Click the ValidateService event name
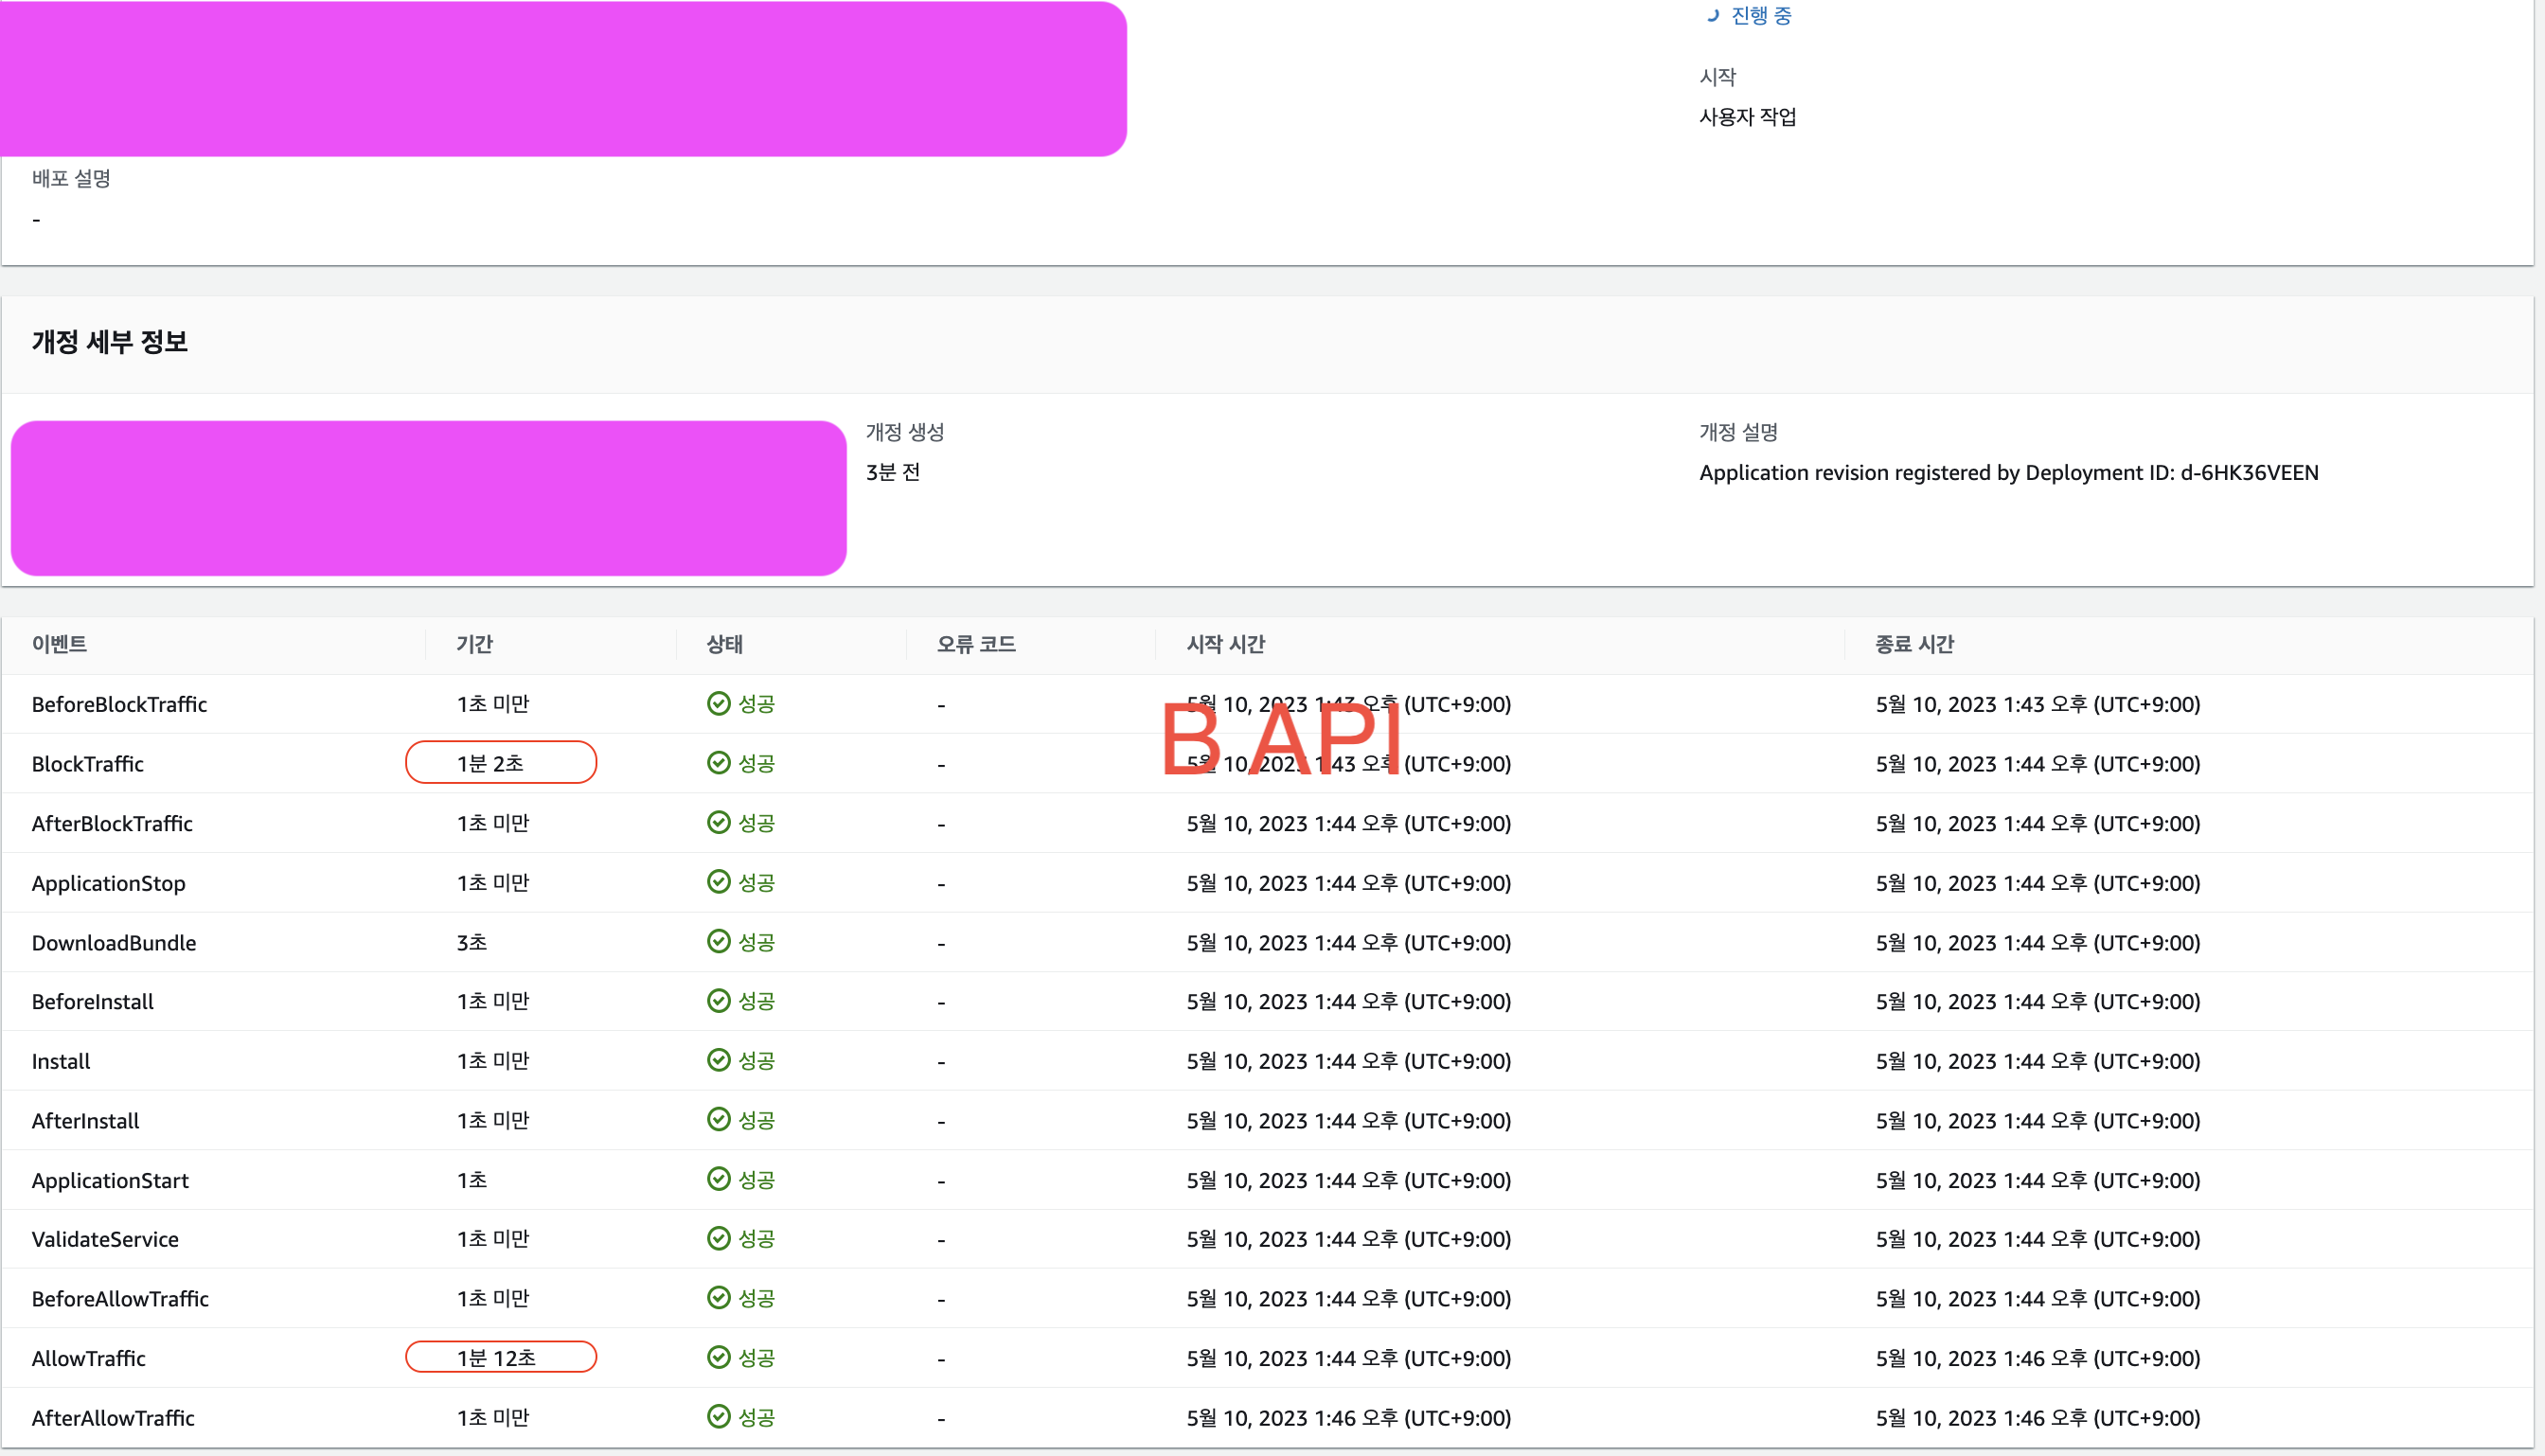 pyautogui.click(x=105, y=1239)
